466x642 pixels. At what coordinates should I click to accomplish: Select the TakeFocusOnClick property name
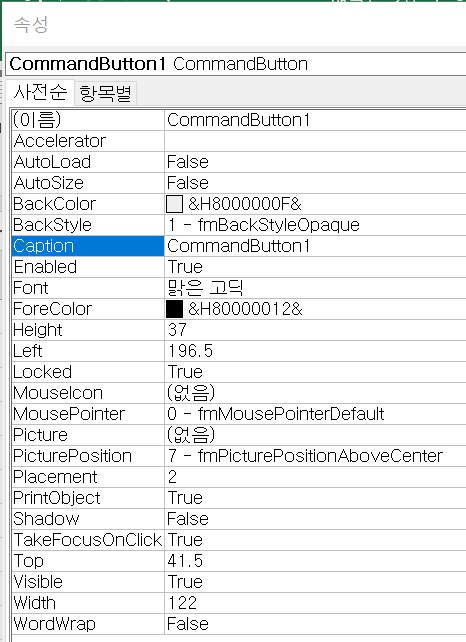(88, 540)
